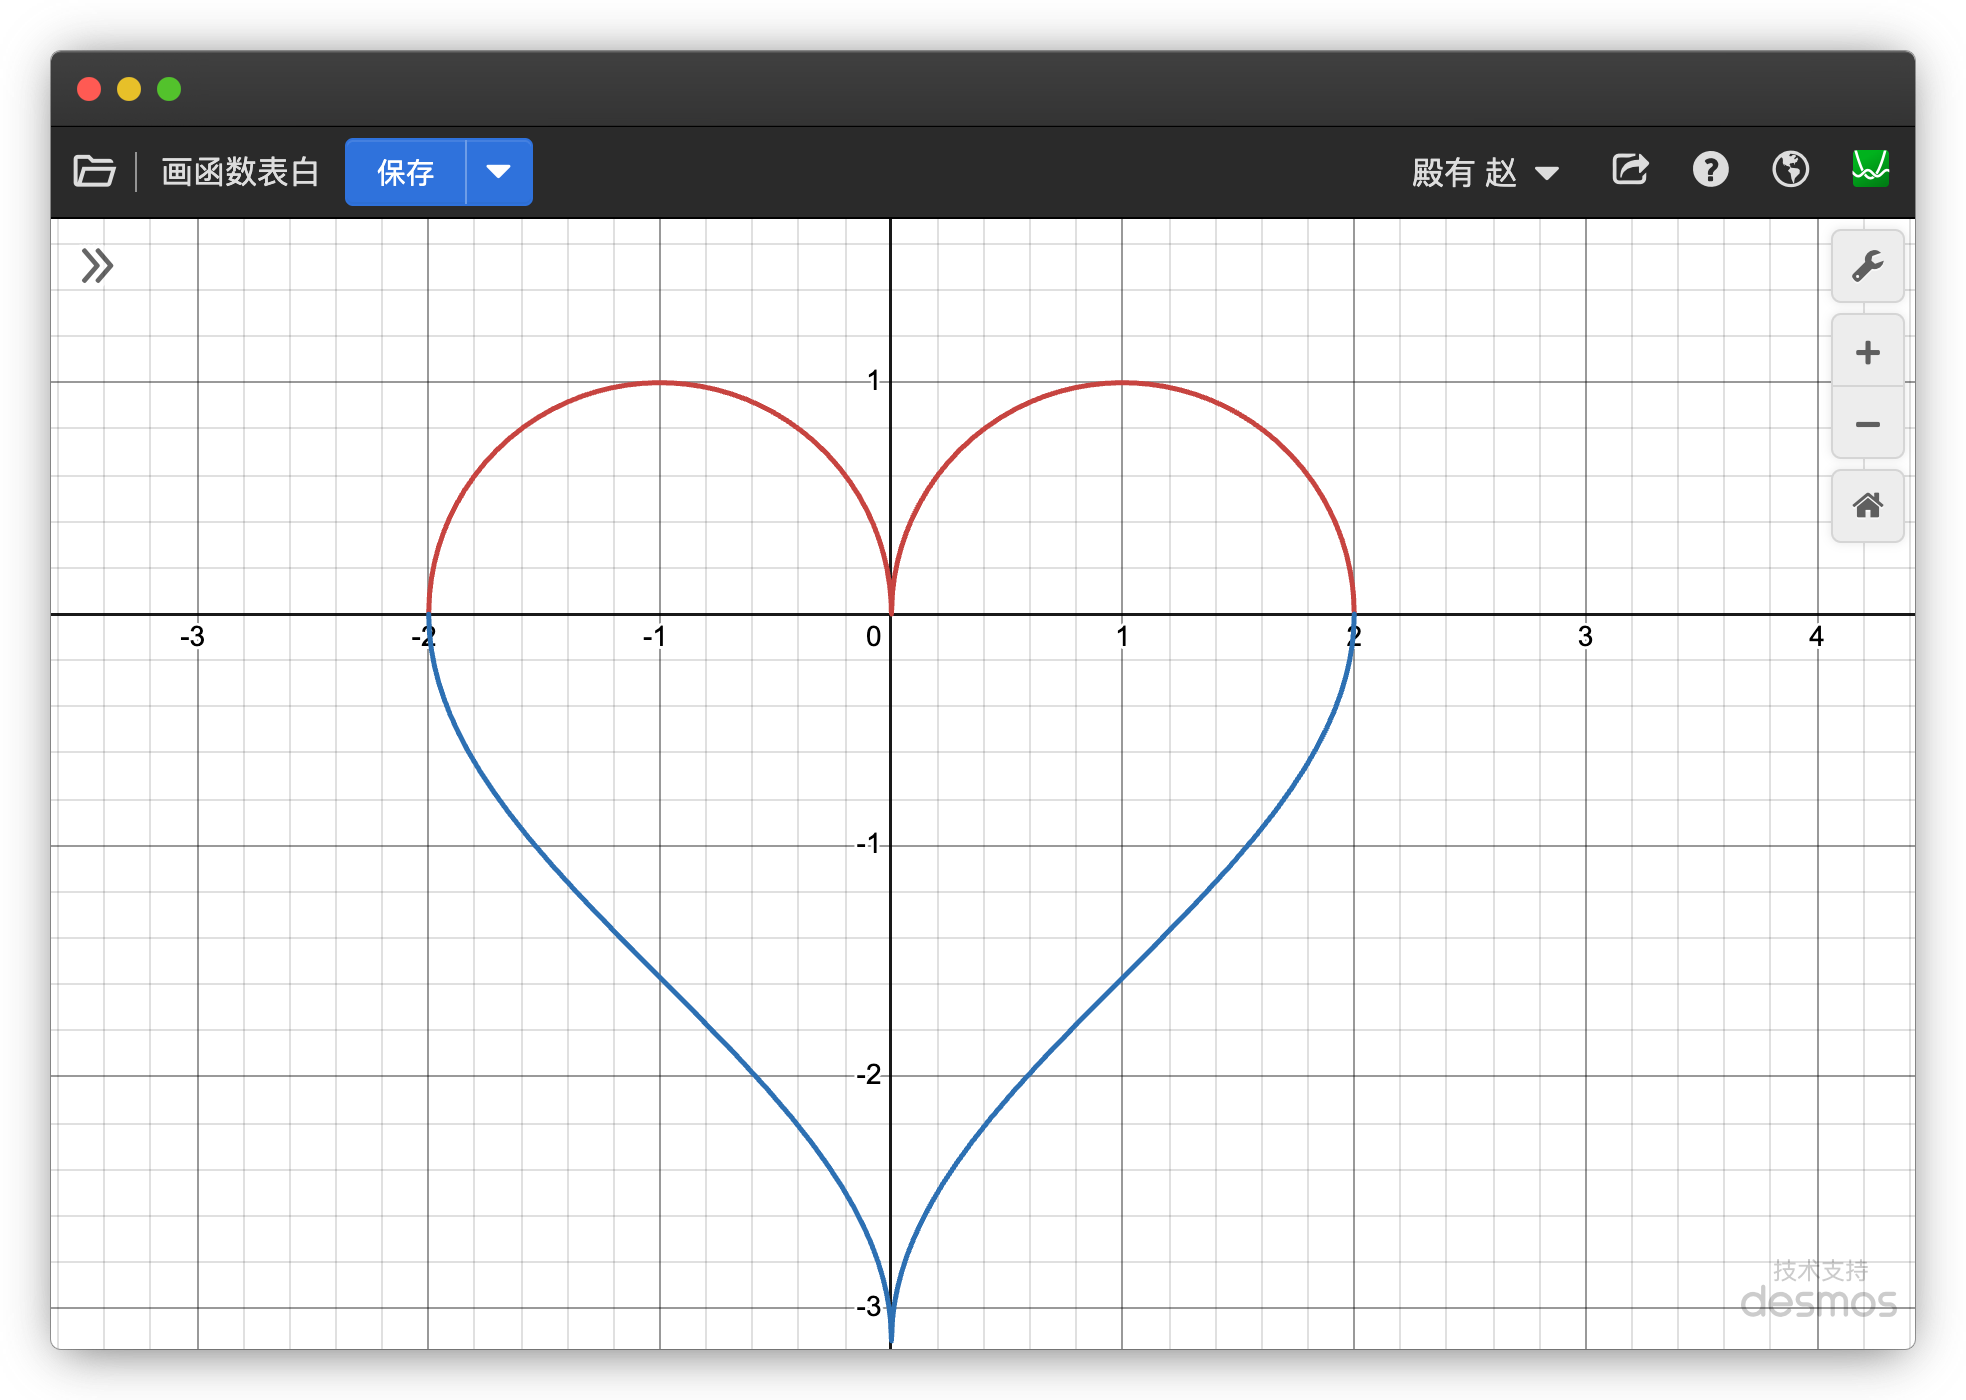Click the red upper heart curve

(660, 383)
